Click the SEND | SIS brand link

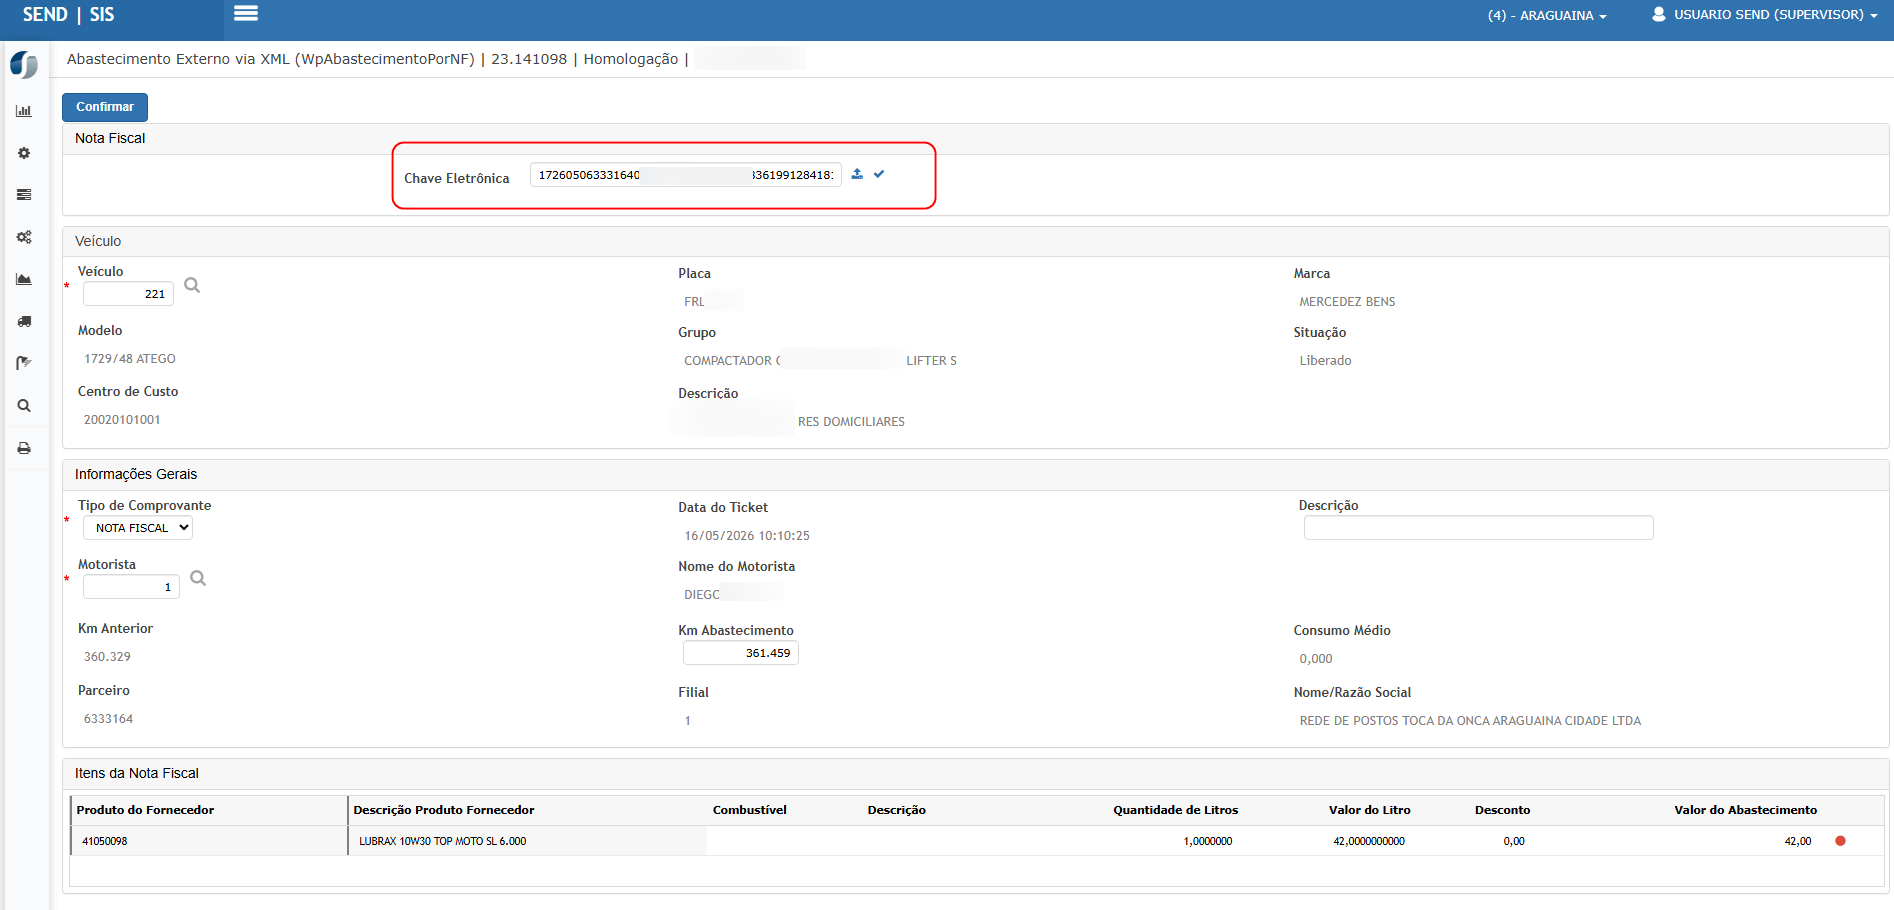tap(68, 15)
